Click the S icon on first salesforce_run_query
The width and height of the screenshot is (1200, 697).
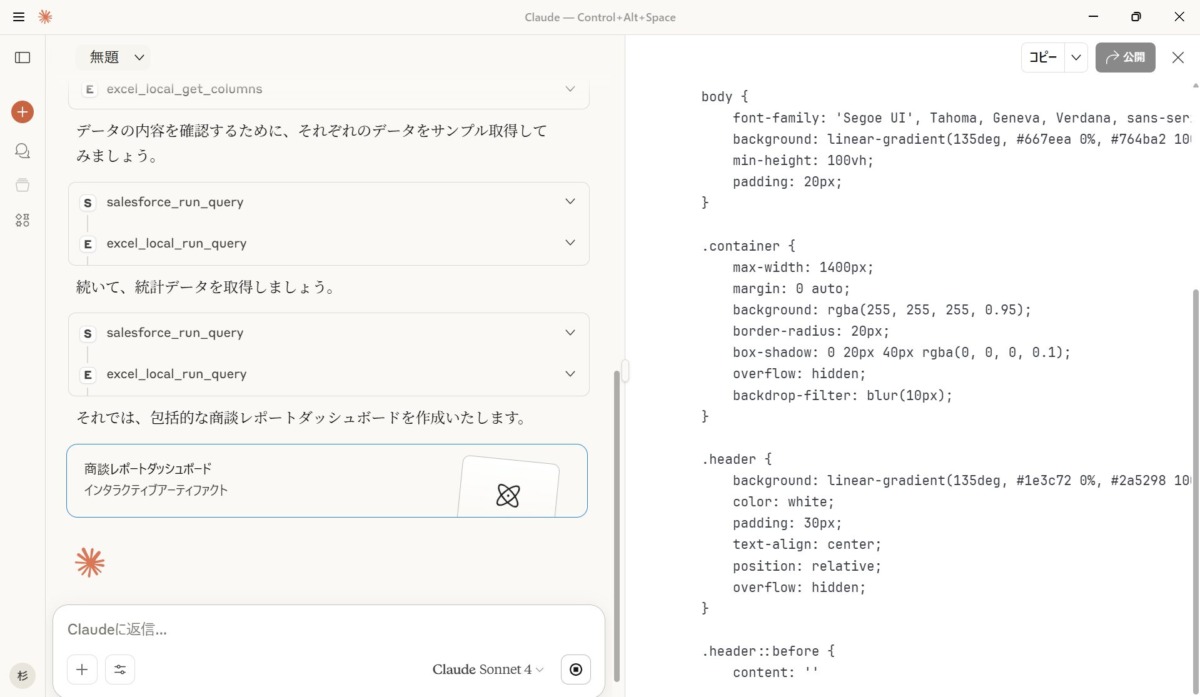[87, 202]
